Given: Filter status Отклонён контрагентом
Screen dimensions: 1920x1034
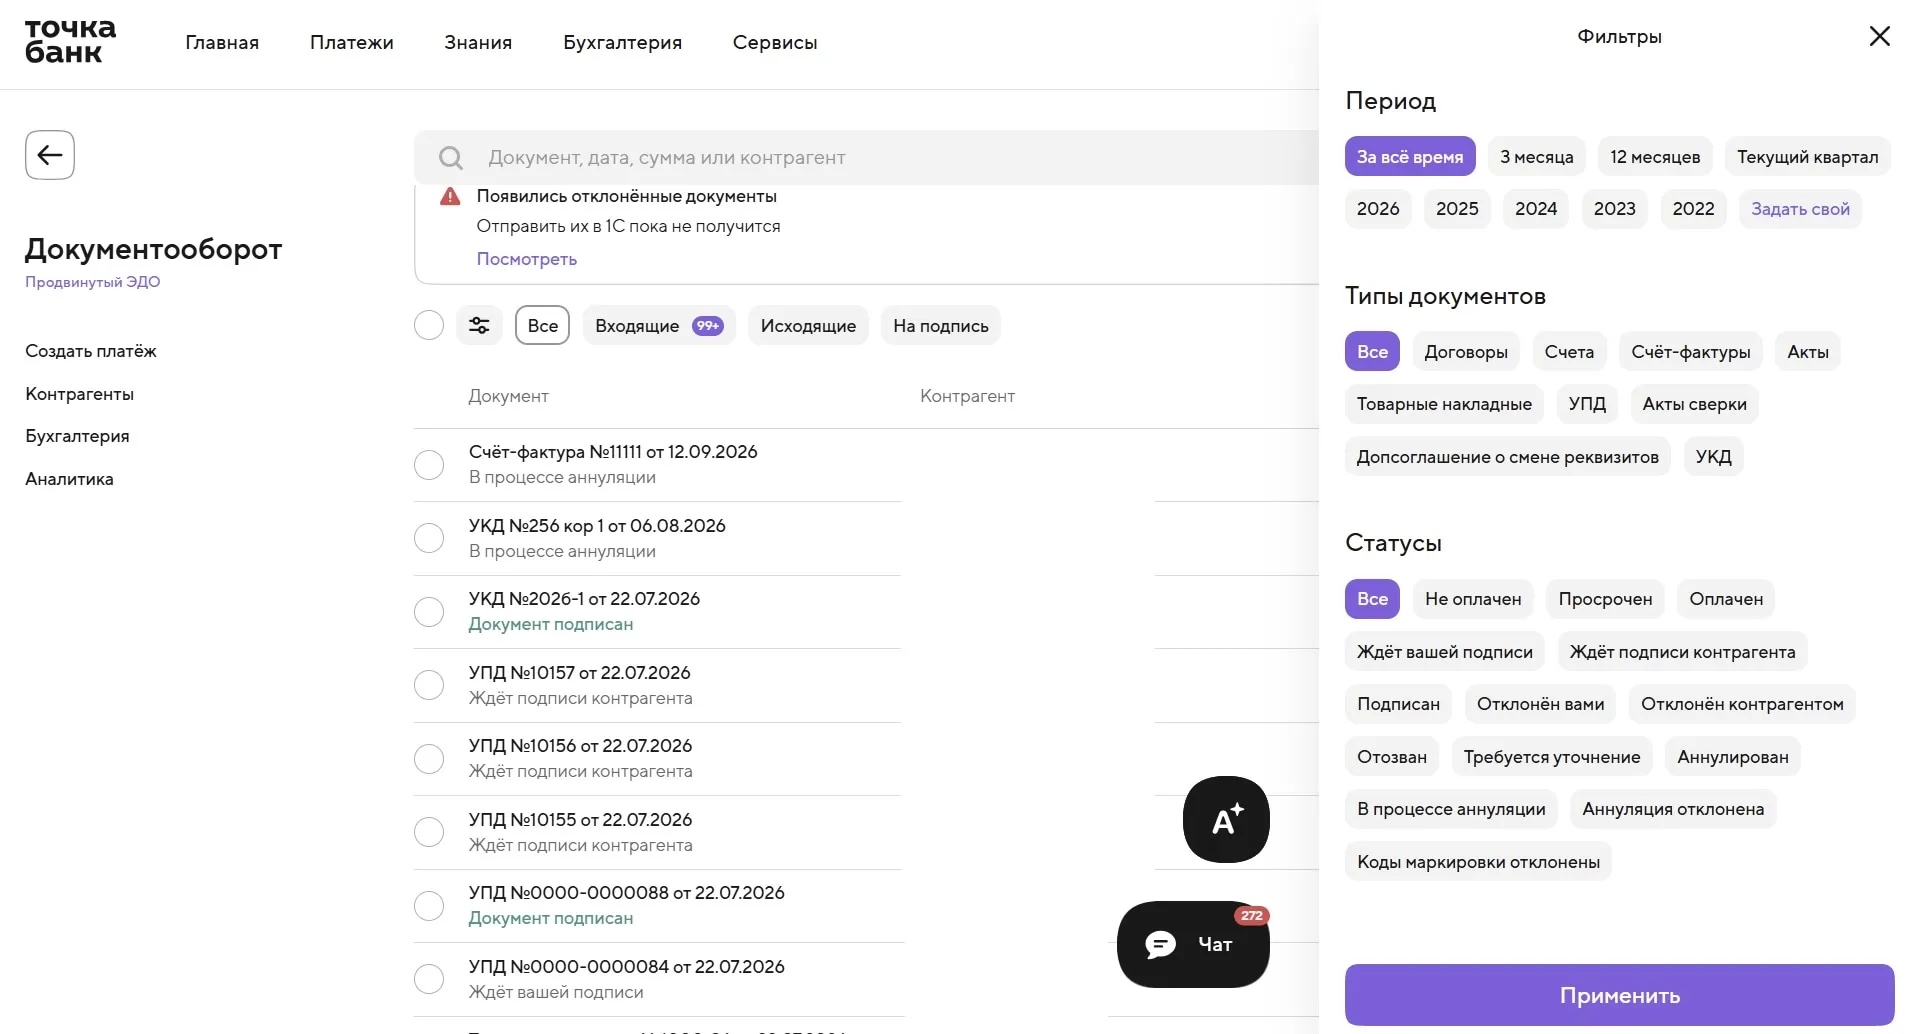Looking at the screenshot, I should pyautogui.click(x=1742, y=703).
